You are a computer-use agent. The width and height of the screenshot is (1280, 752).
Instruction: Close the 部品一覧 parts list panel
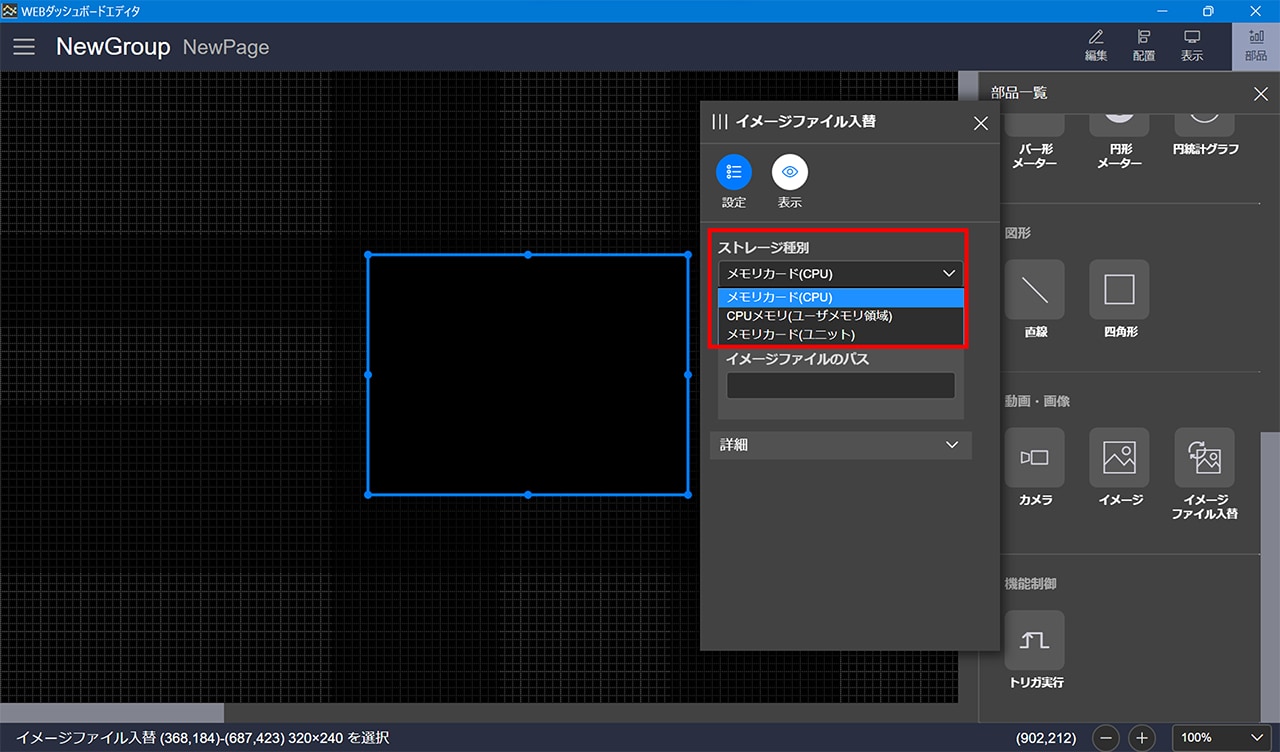[x=1260, y=94]
